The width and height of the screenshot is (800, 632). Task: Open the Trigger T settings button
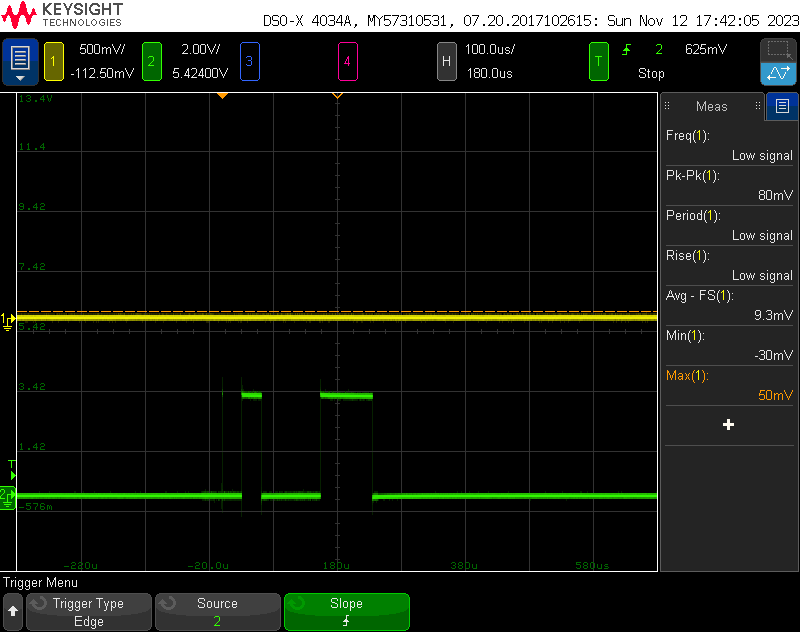click(x=598, y=61)
